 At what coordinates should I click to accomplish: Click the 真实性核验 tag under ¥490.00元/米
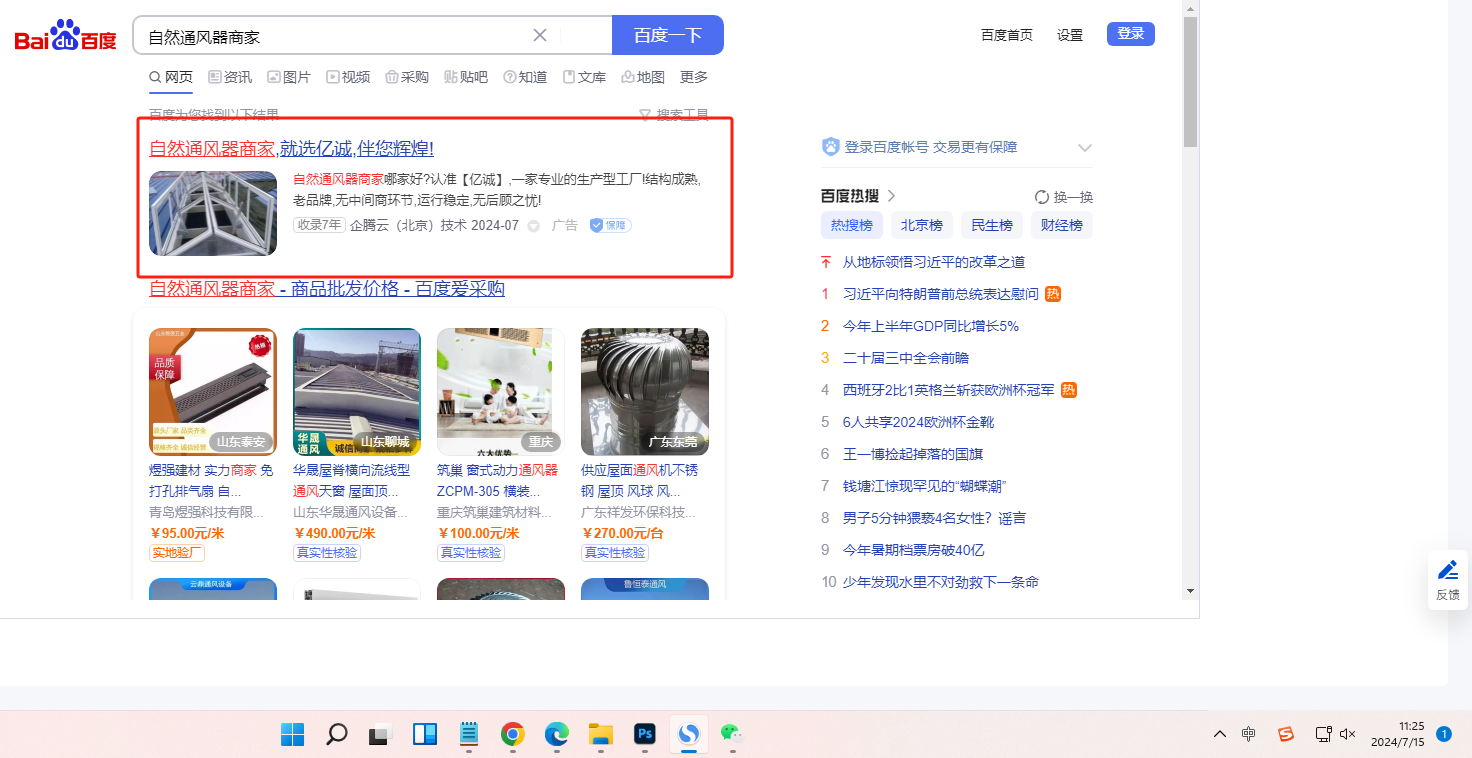click(x=327, y=553)
